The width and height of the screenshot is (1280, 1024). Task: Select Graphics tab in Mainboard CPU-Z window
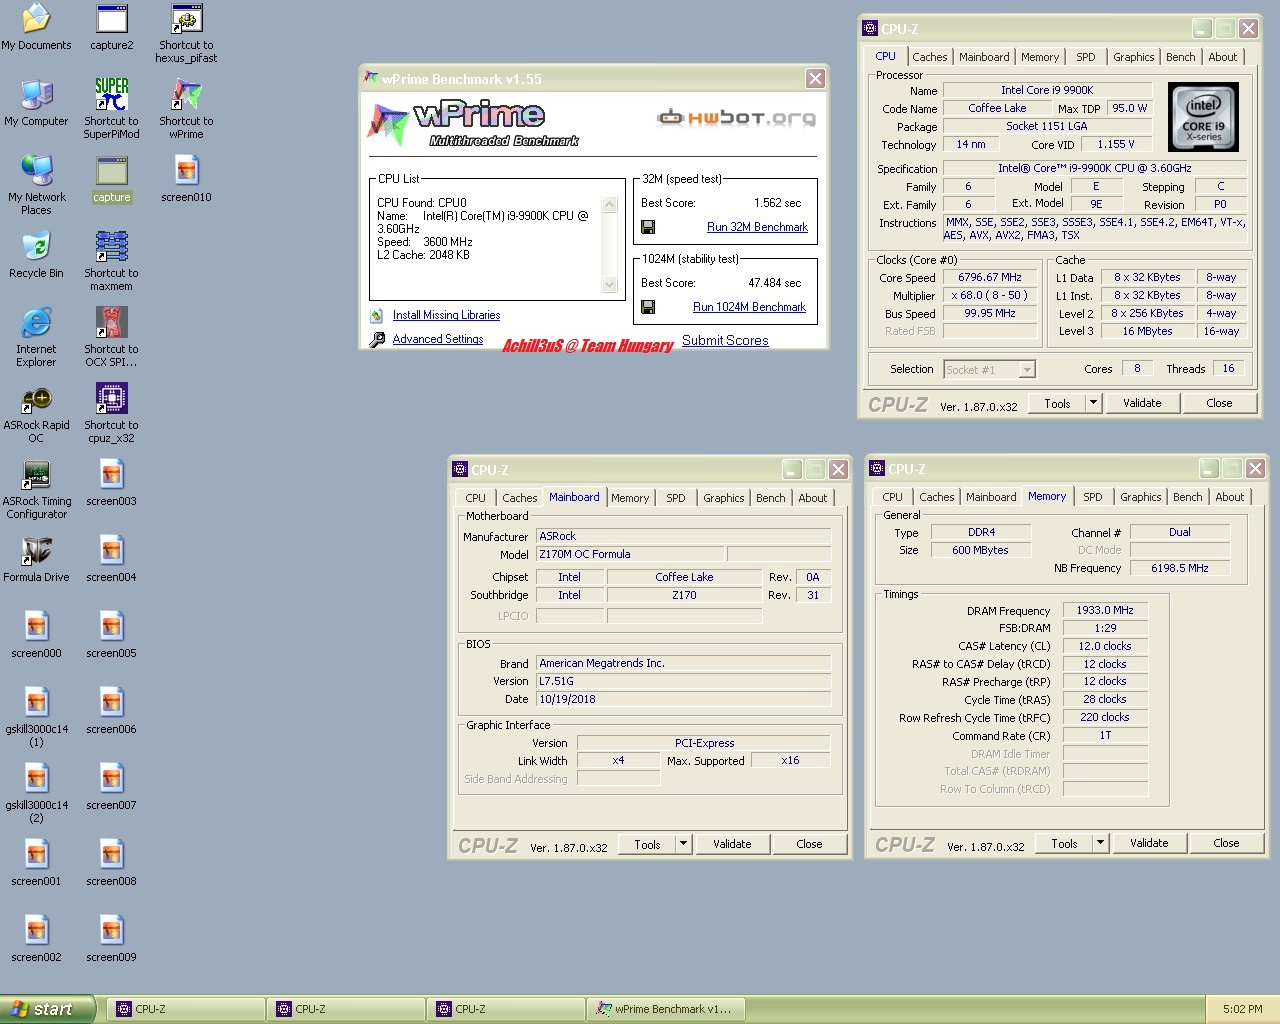click(x=723, y=498)
